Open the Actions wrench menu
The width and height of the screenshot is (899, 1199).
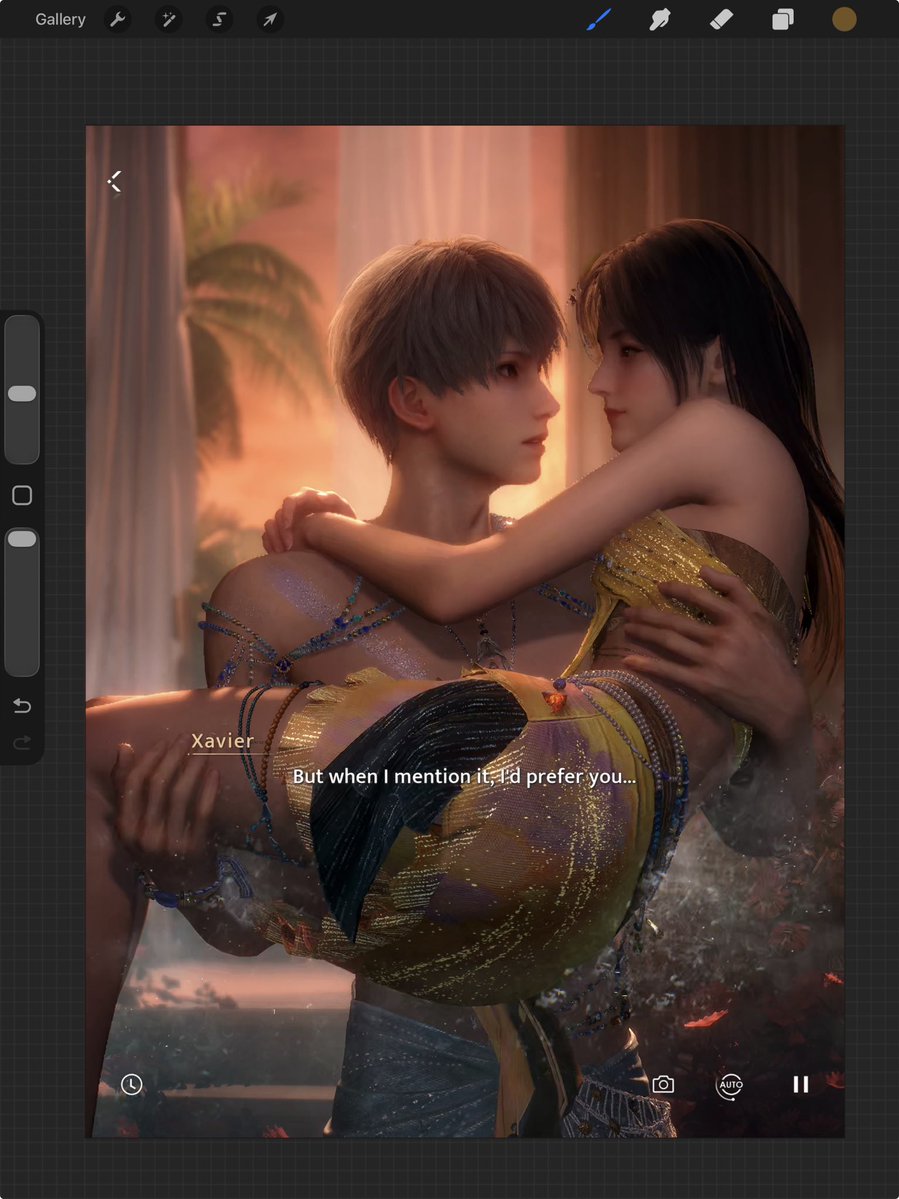tap(117, 19)
